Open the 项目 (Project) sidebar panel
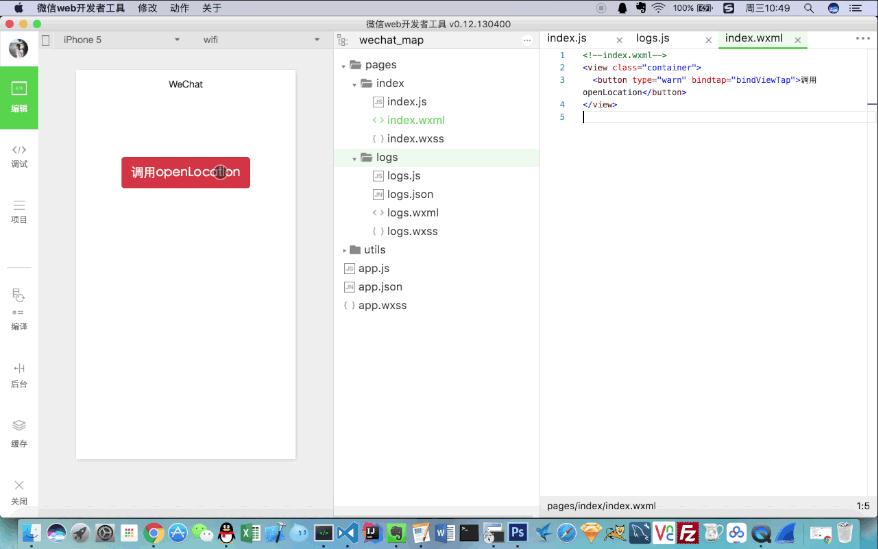The image size is (878, 549). tap(19, 212)
